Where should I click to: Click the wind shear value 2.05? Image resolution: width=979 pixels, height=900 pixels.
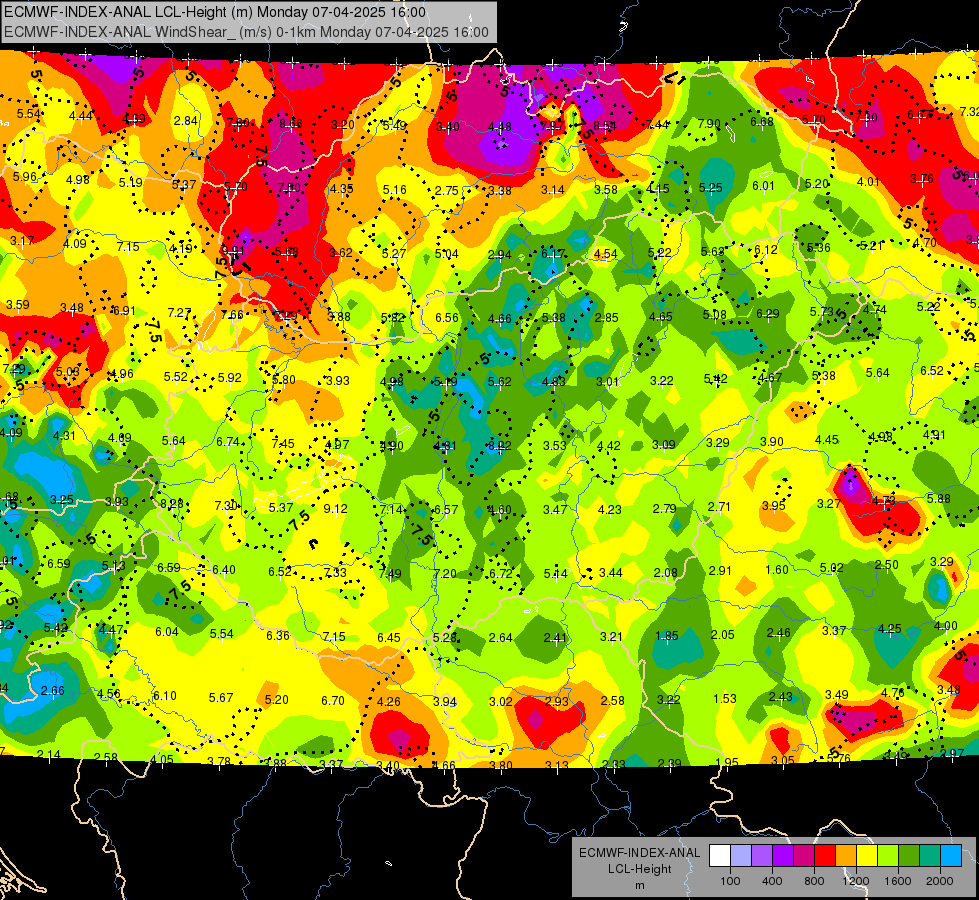click(722, 635)
